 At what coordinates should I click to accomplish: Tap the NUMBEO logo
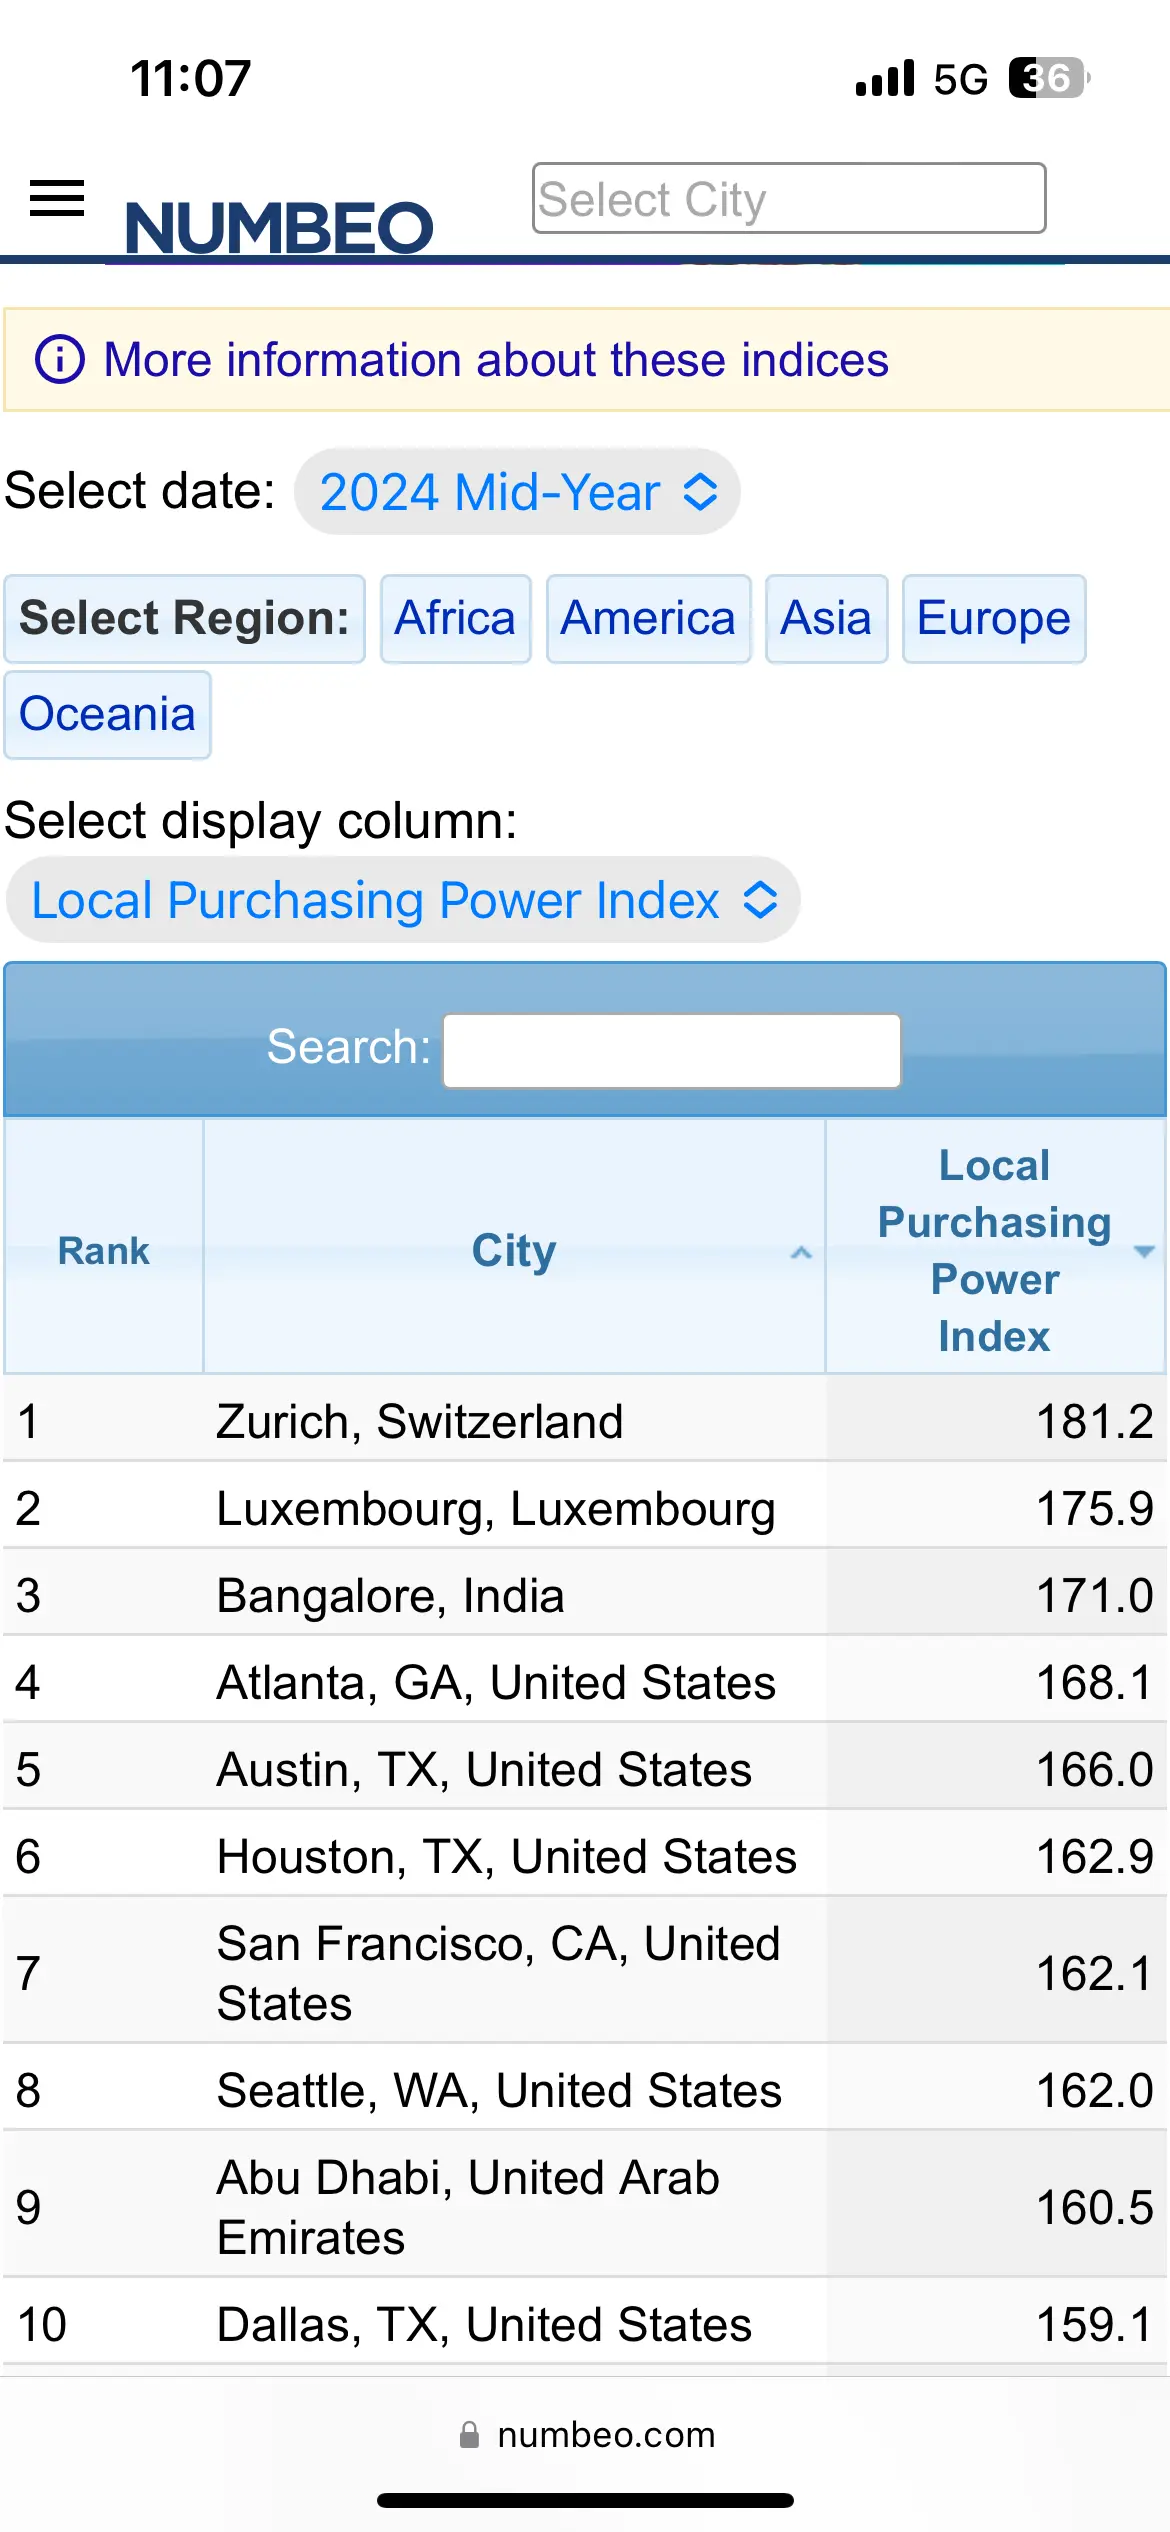point(279,227)
